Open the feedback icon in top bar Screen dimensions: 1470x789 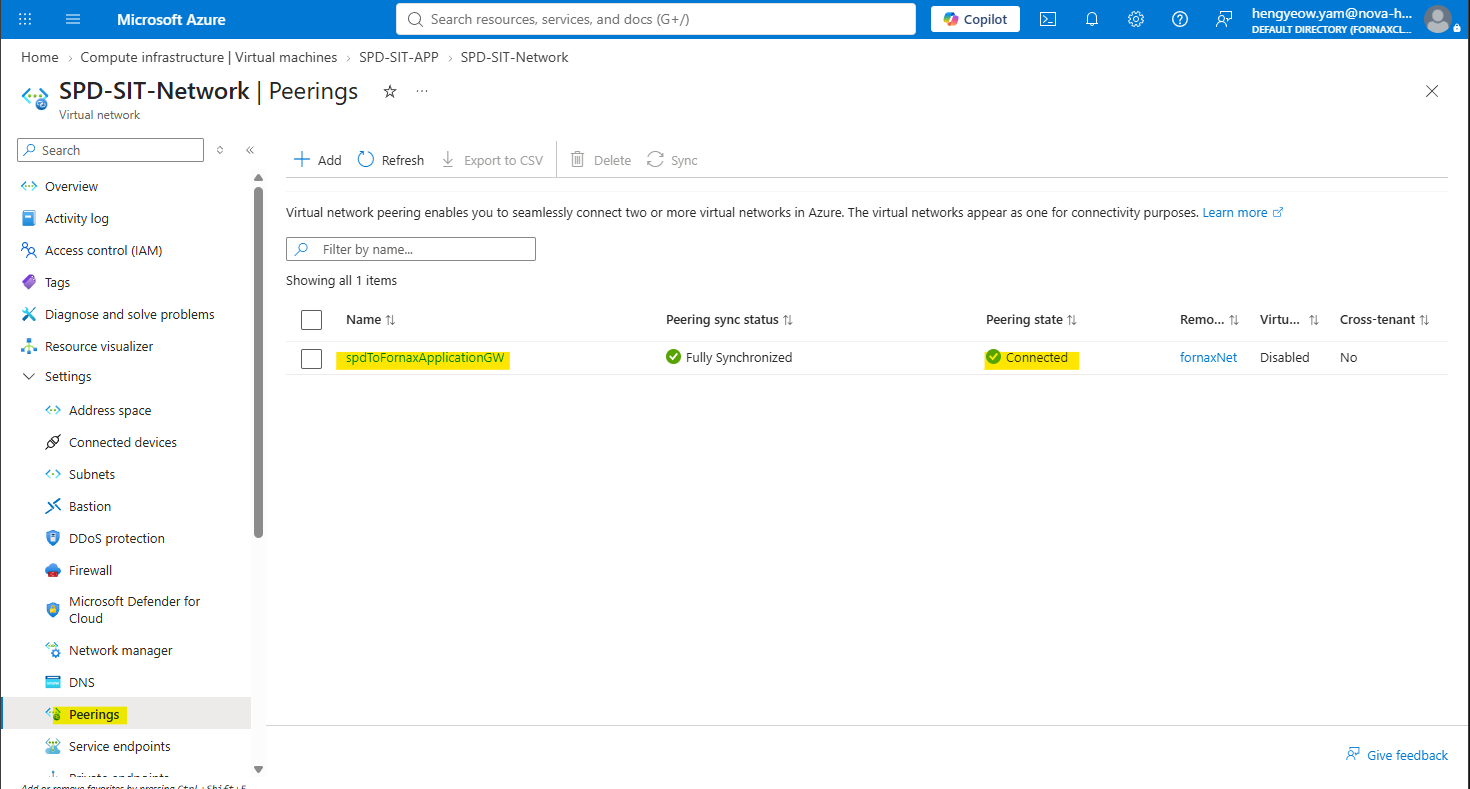coord(1224,19)
